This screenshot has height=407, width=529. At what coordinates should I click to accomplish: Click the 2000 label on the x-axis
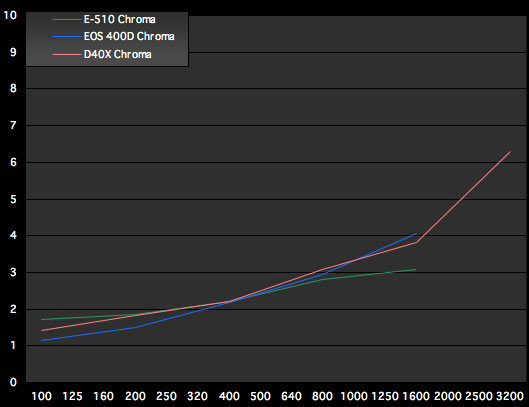447,396
